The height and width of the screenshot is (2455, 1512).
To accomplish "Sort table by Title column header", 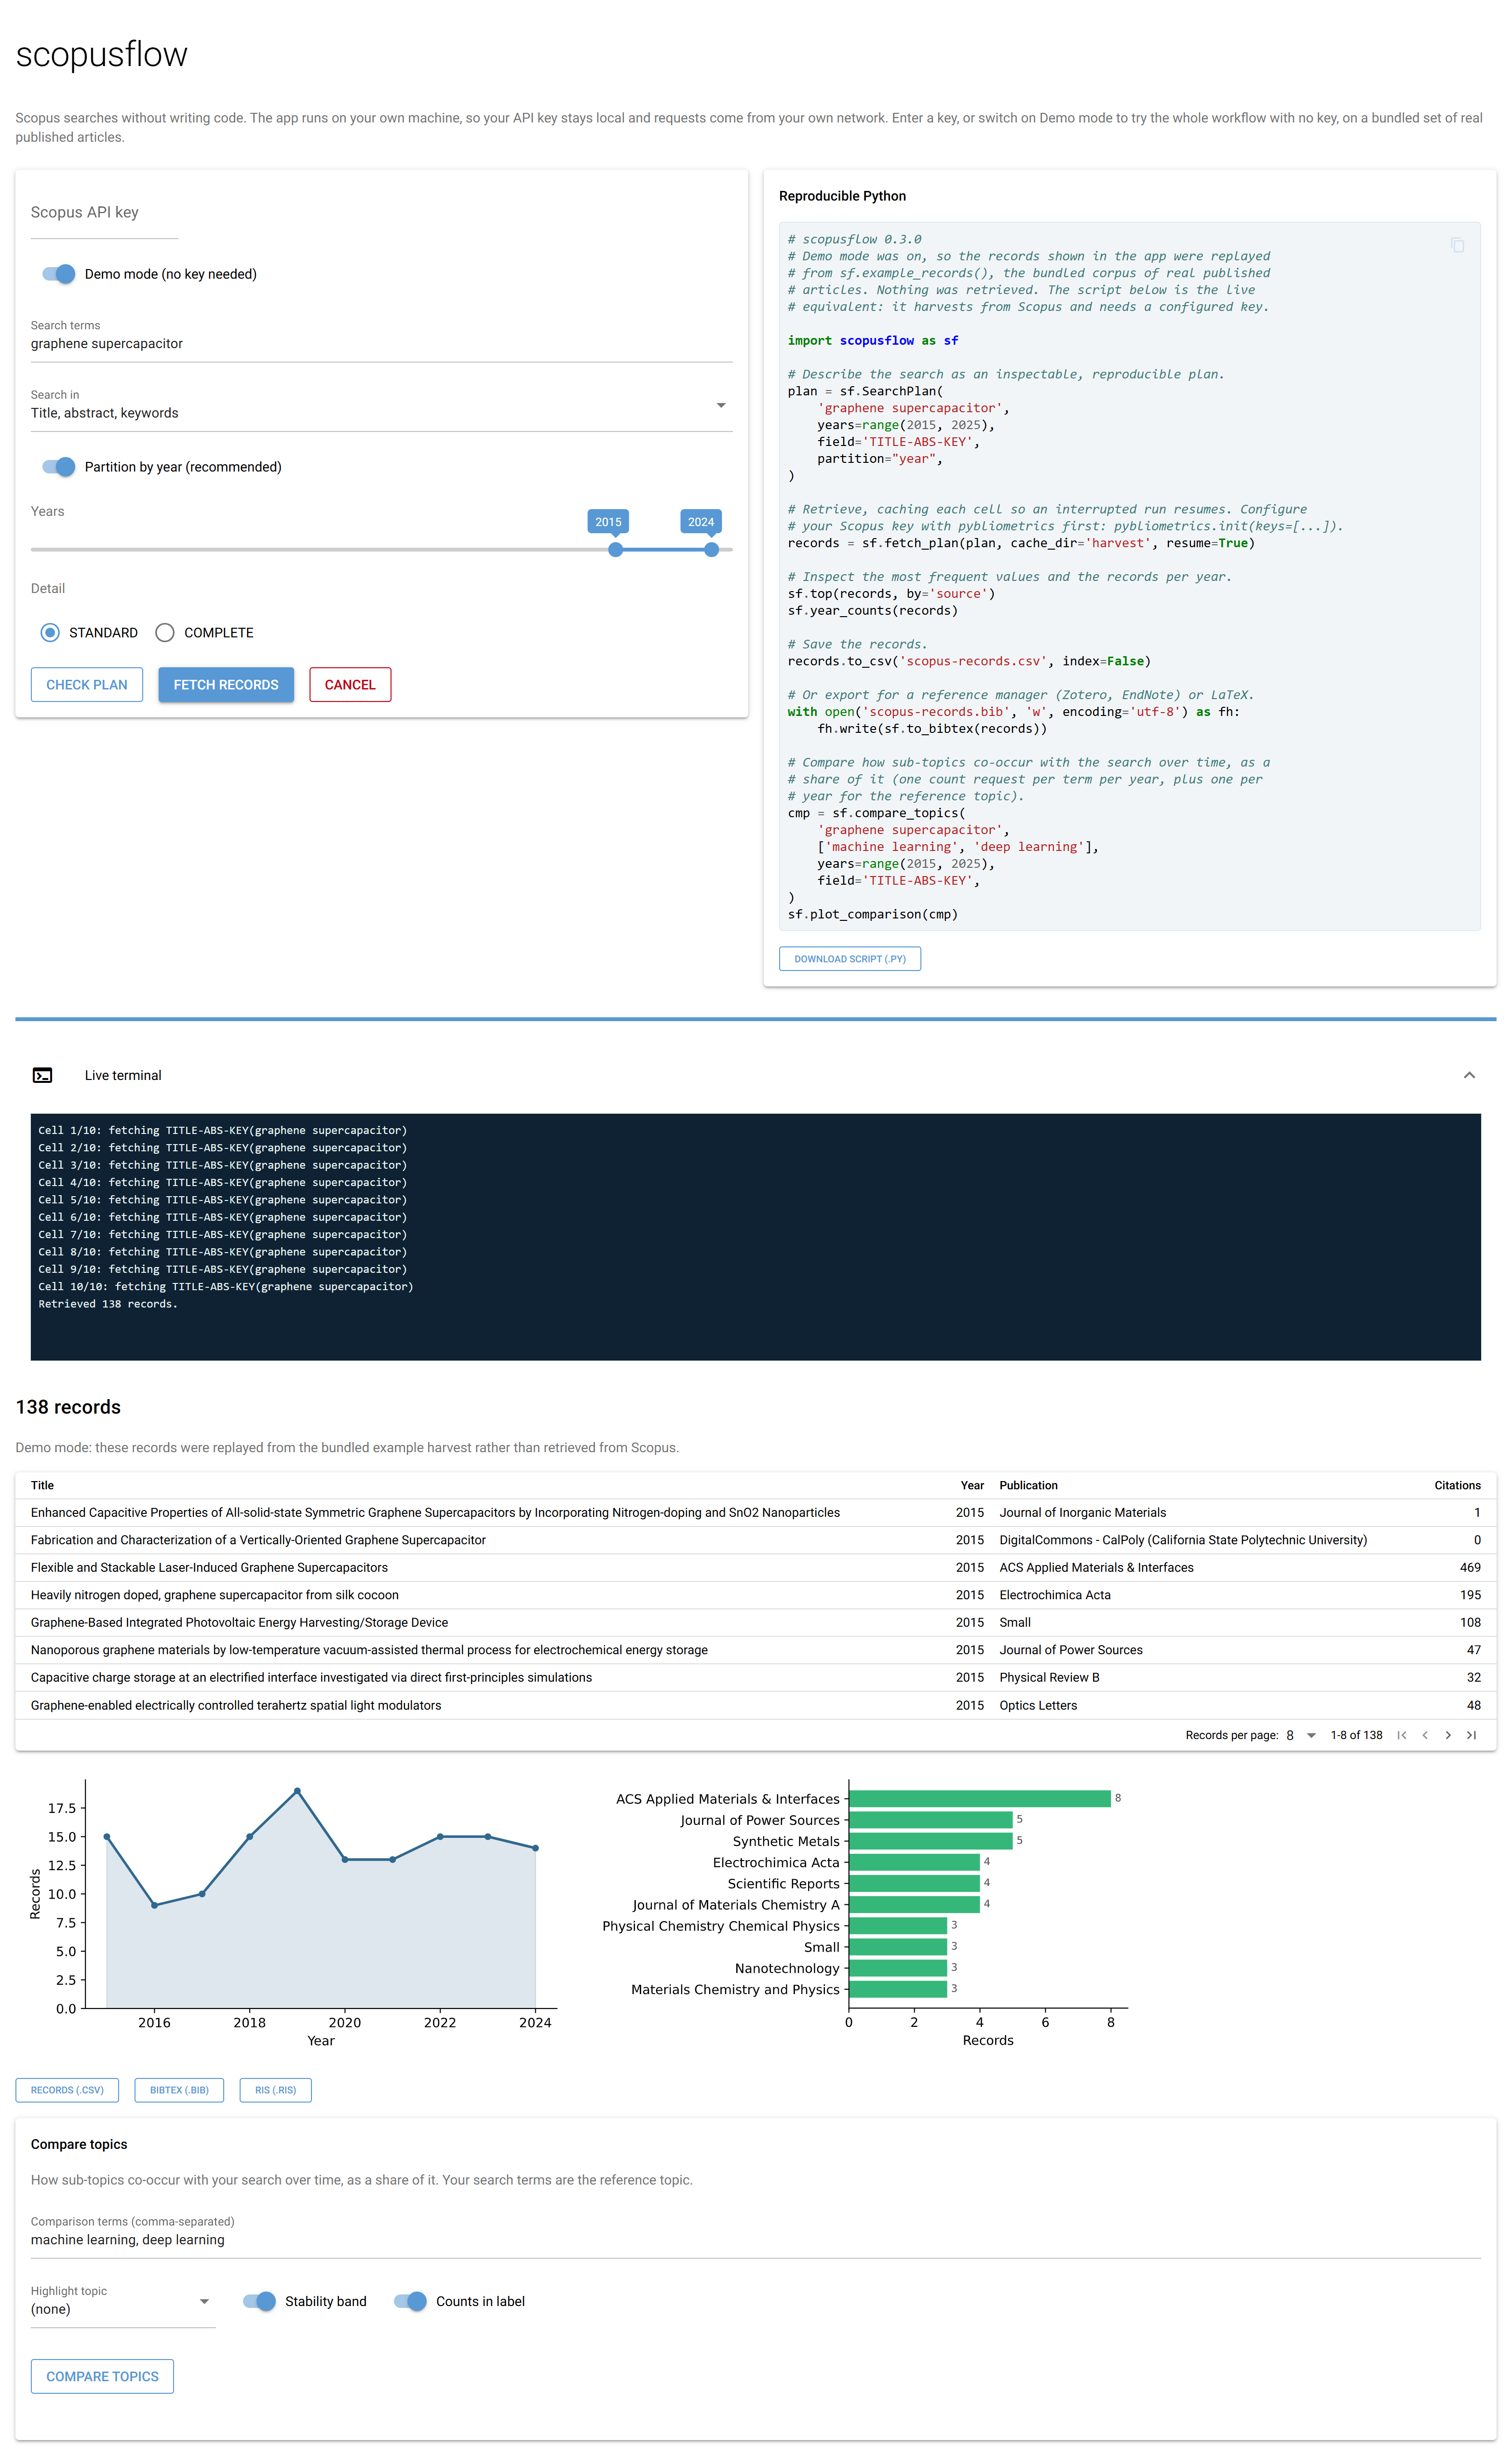I will (x=42, y=1485).
